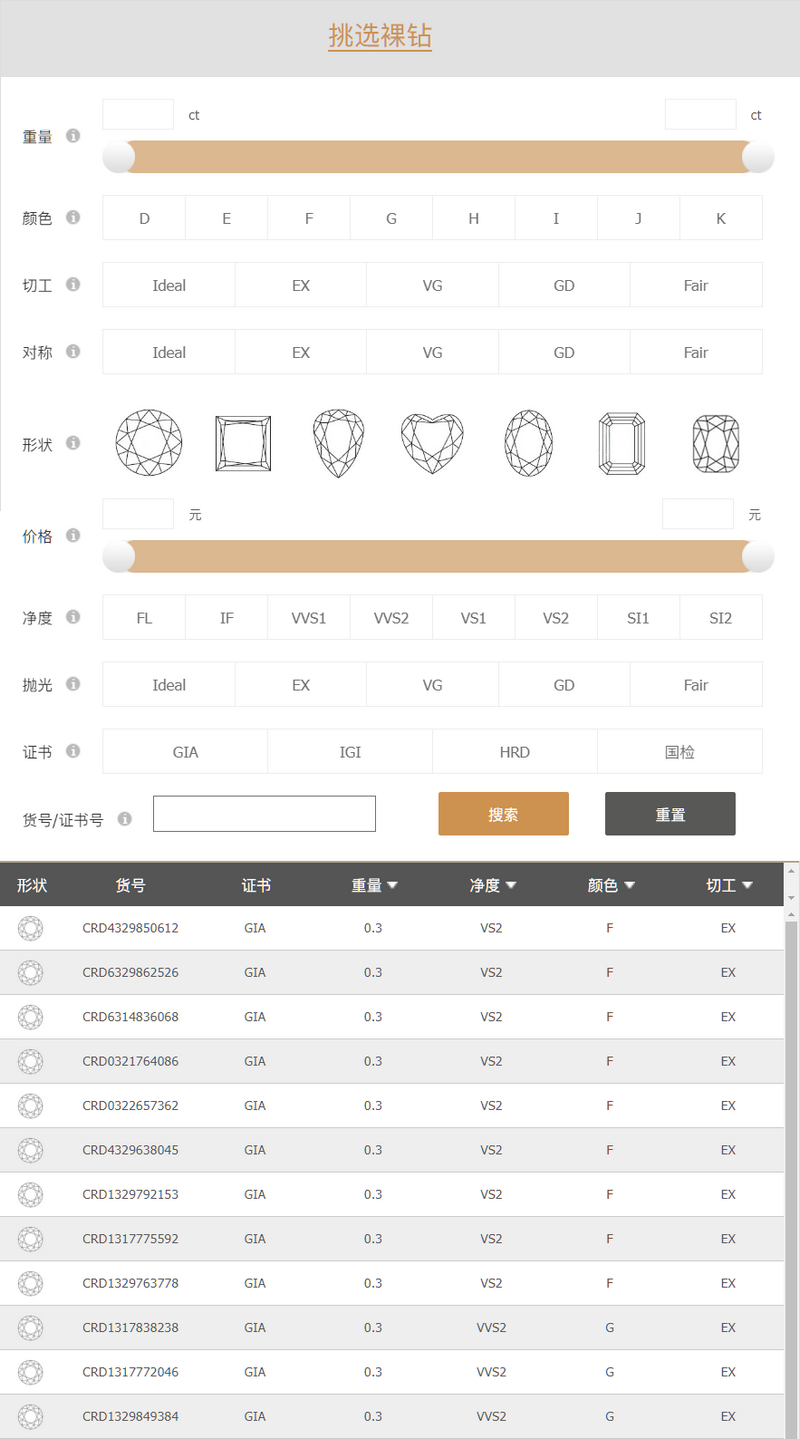Click the info icon beside 证书

pyautogui.click(x=72, y=751)
